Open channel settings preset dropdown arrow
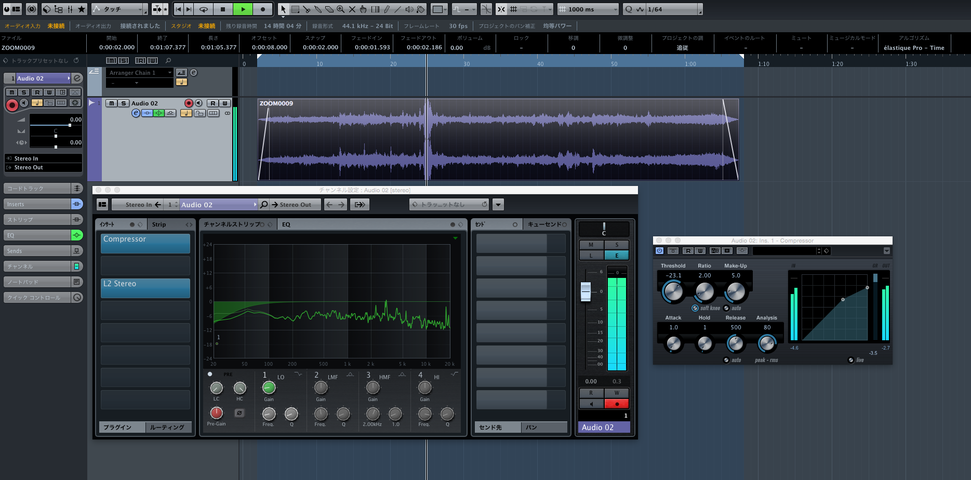This screenshot has width=971, height=480. coord(499,204)
